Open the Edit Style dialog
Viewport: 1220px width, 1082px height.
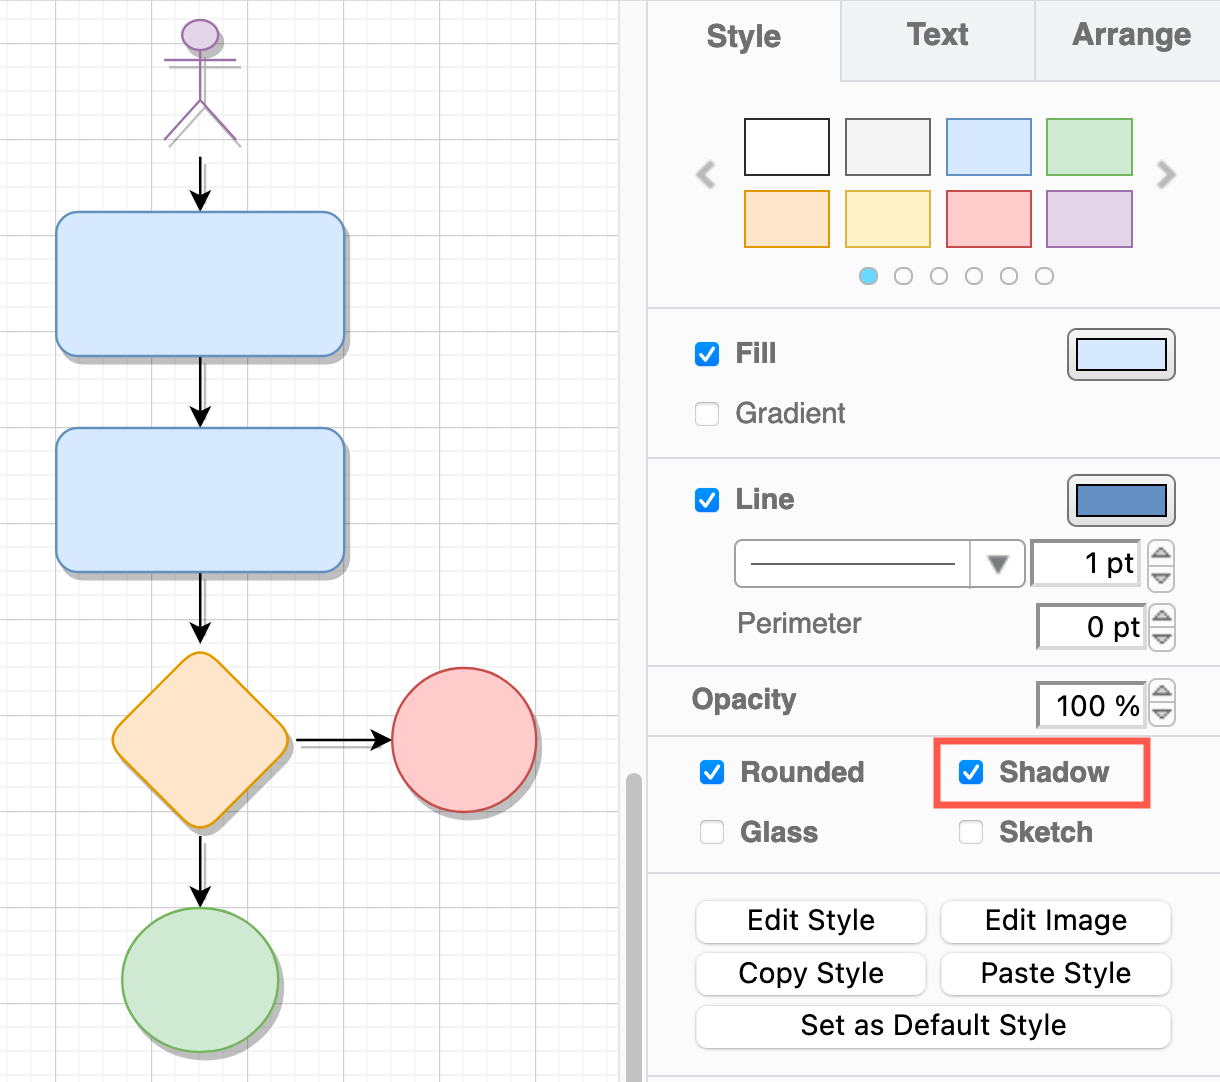tap(810, 921)
